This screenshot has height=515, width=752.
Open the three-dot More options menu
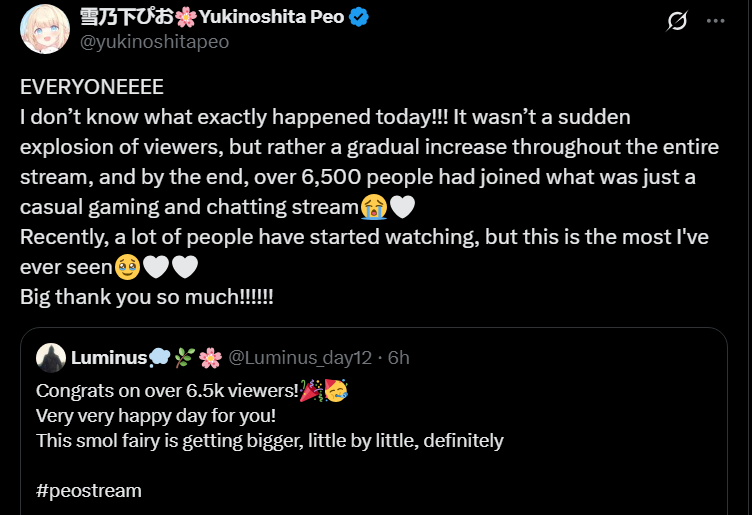pos(716,21)
